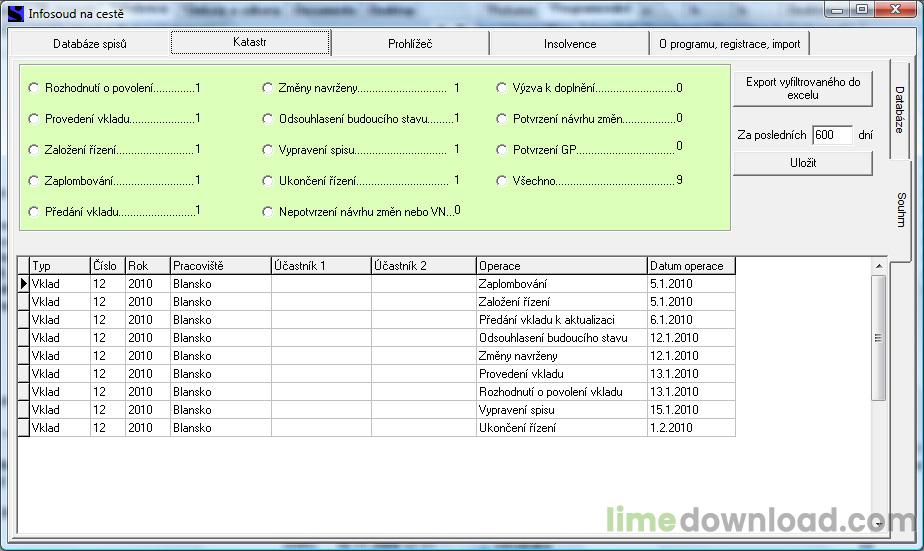This screenshot has height=551, width=924.
Task: Click the Infosoud app icon in title bar
Action: tap(15, 13)
